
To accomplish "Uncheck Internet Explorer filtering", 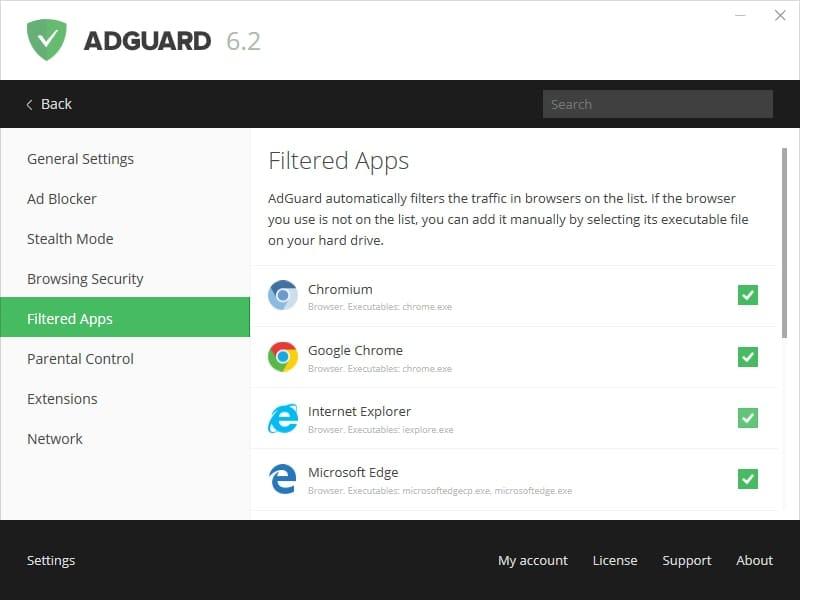I will pyautogui.click(x=747, y=418).
